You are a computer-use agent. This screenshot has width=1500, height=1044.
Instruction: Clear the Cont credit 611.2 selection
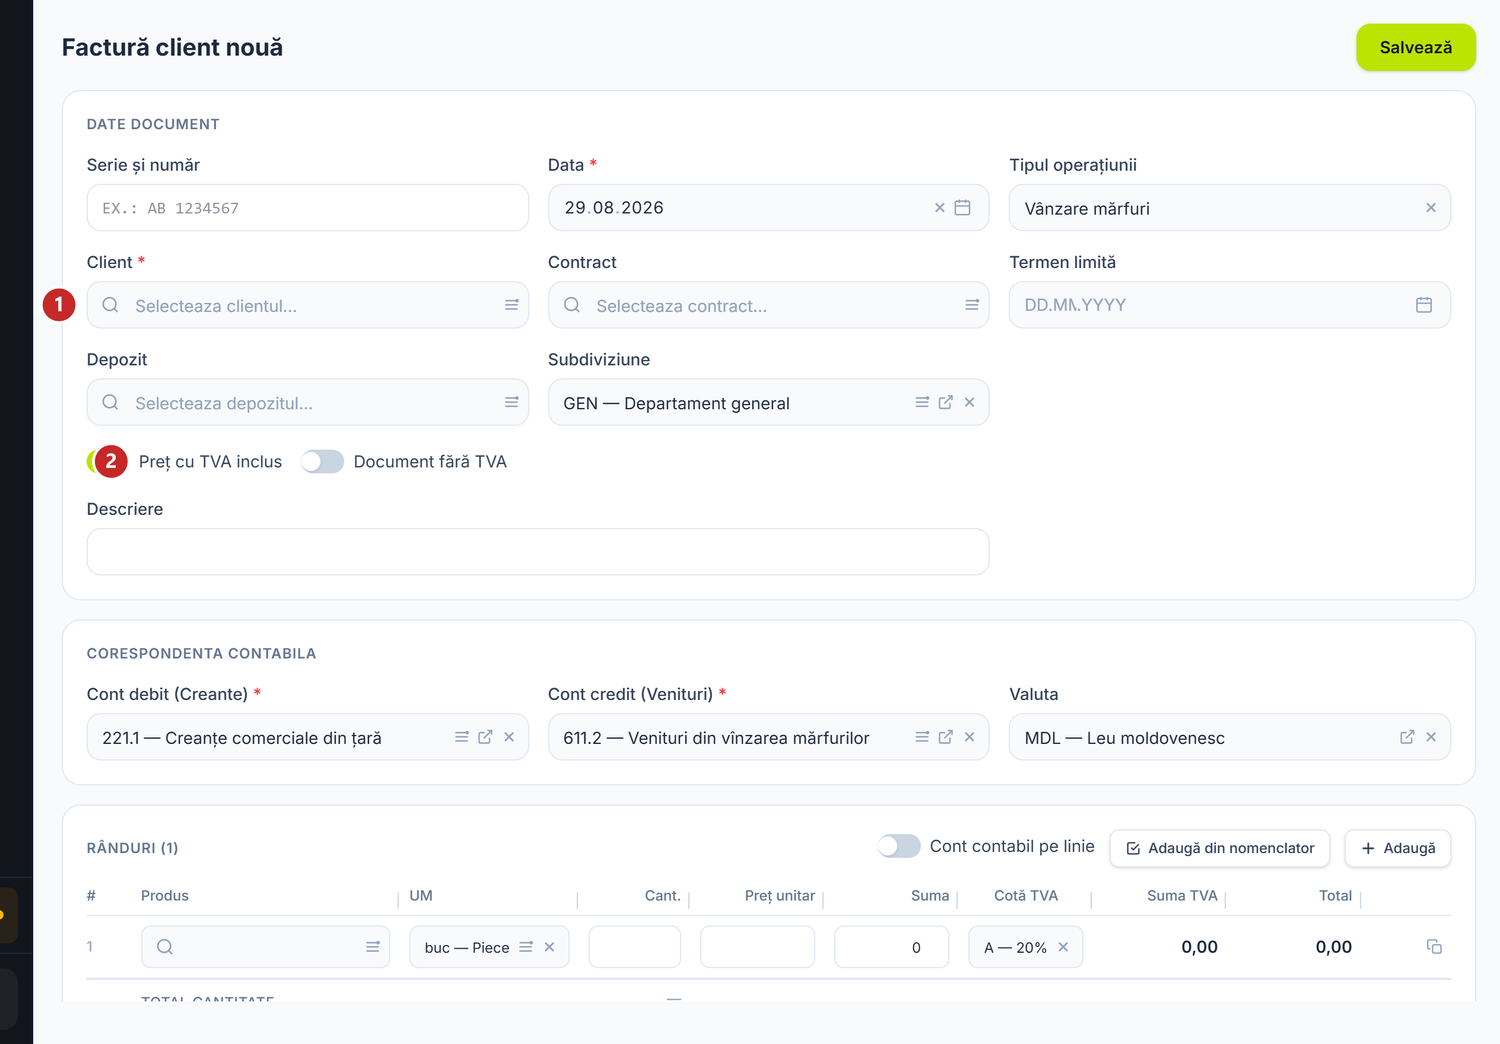[x=969, y=737]
